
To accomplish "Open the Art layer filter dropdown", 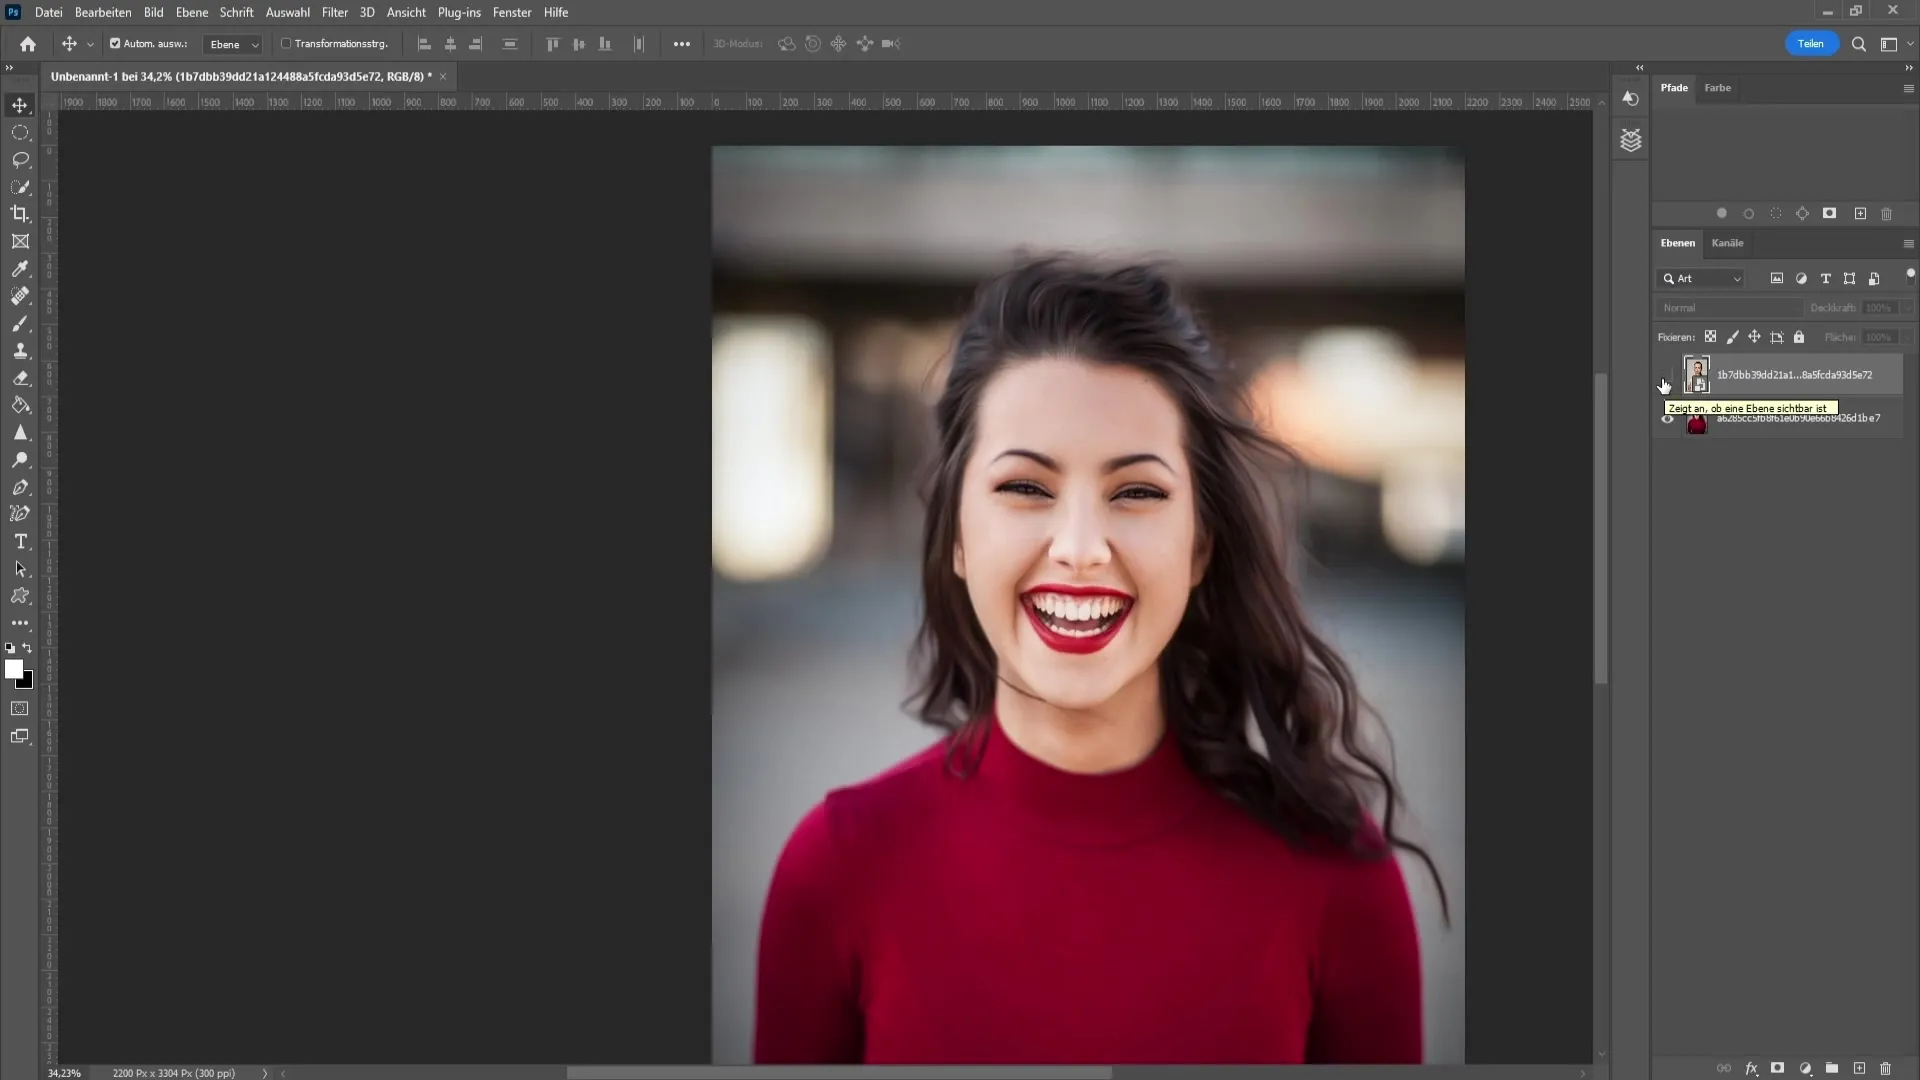I will click(1702, 279).
